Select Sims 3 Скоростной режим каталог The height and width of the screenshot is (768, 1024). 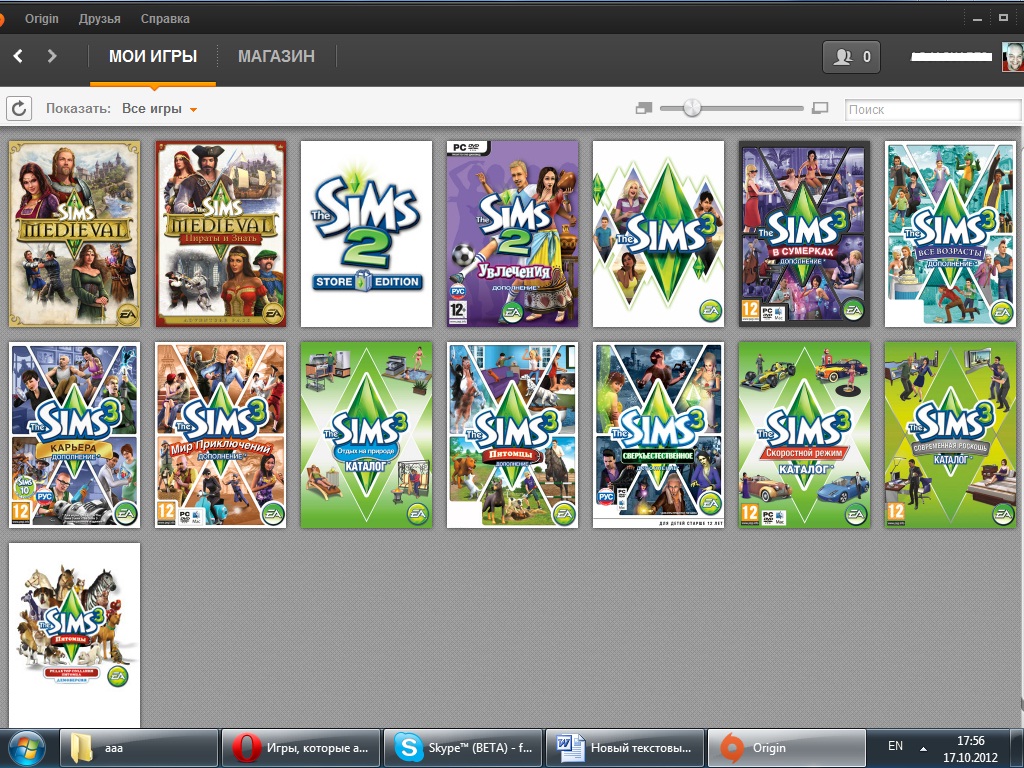click(x=805, y=435)
